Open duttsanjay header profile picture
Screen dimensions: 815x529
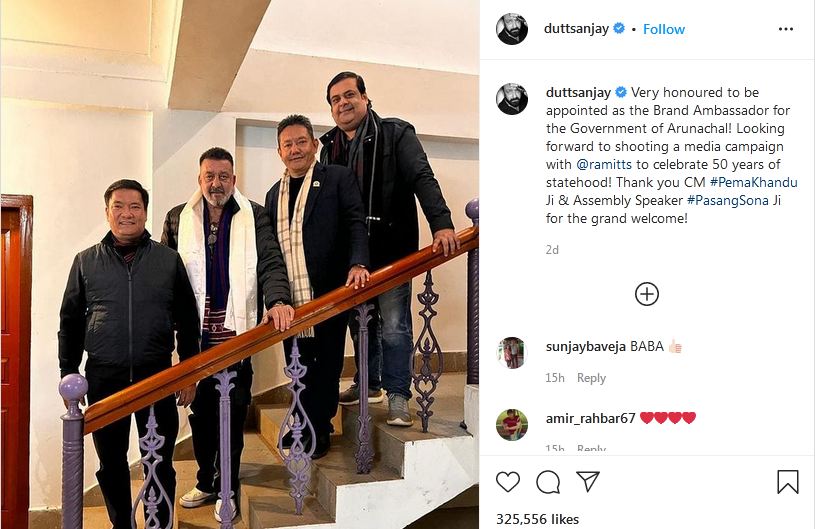coord(512,29)
